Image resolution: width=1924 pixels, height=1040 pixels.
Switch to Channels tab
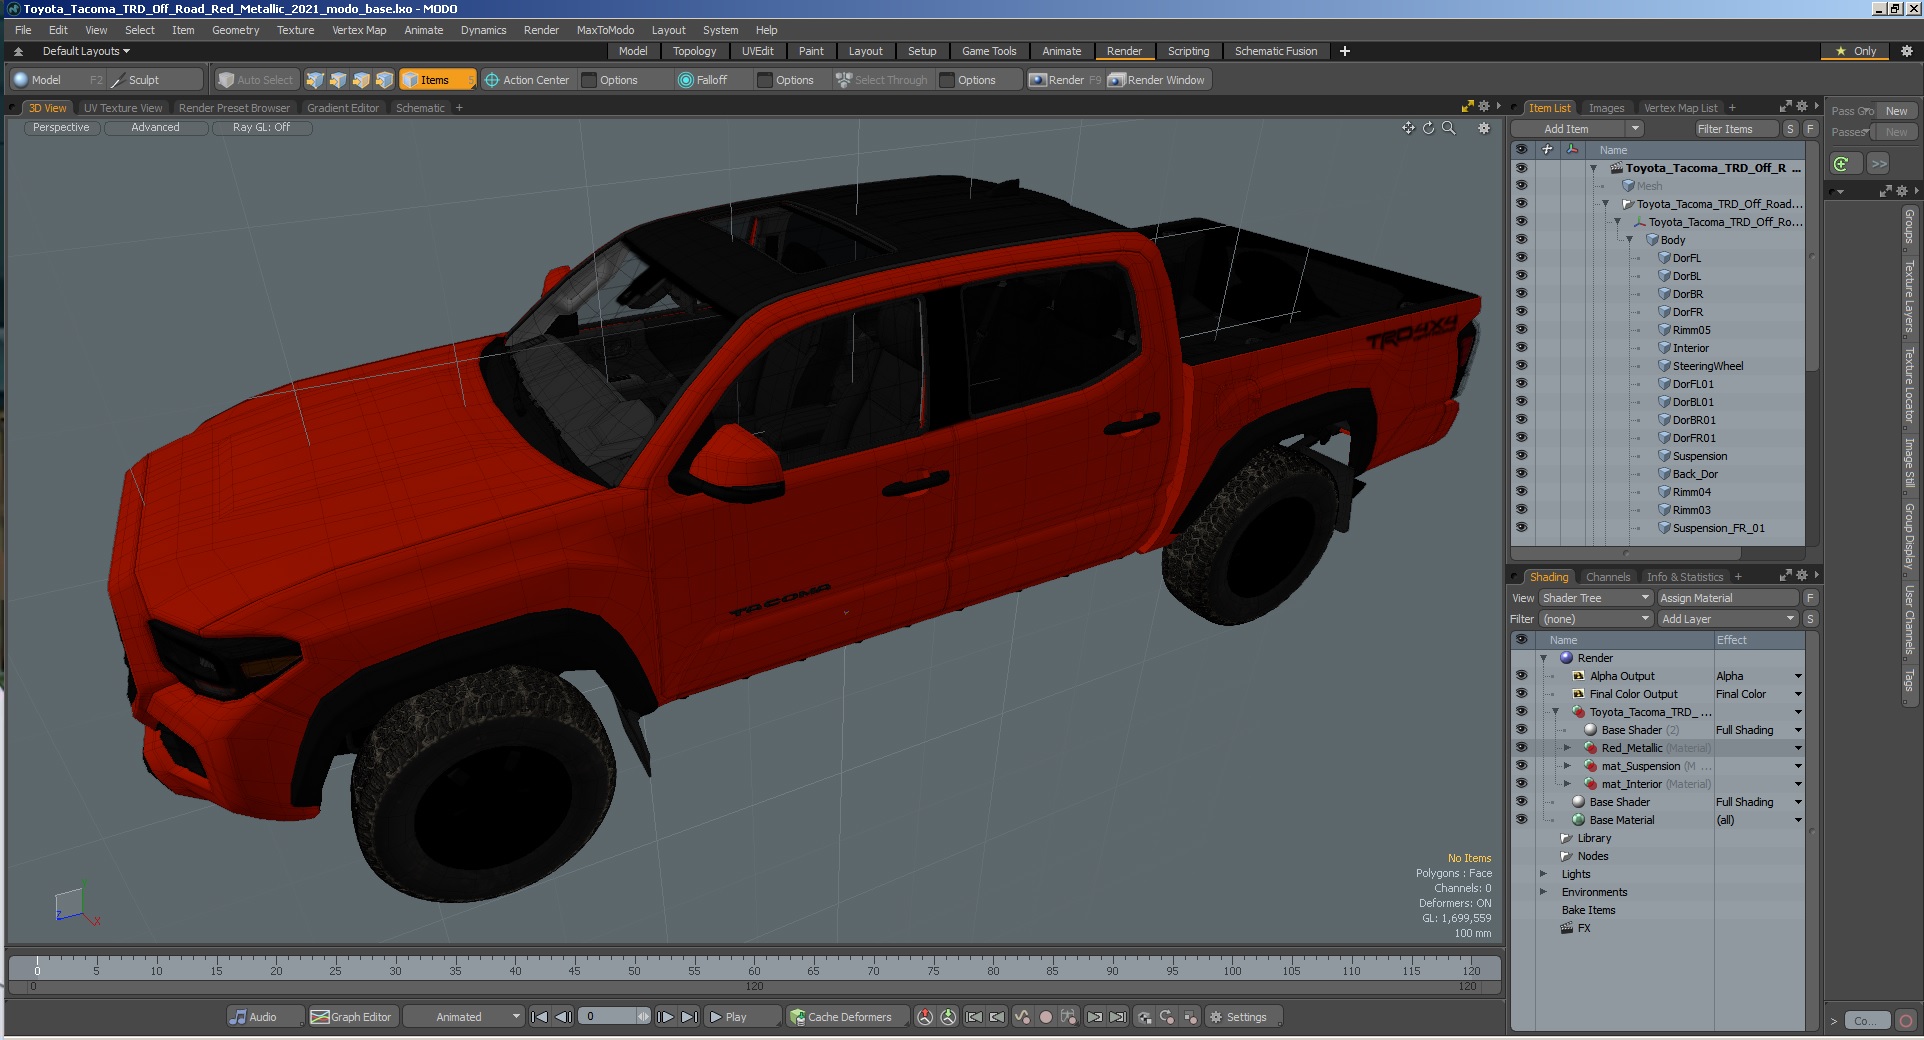(x=1607, y=577)
